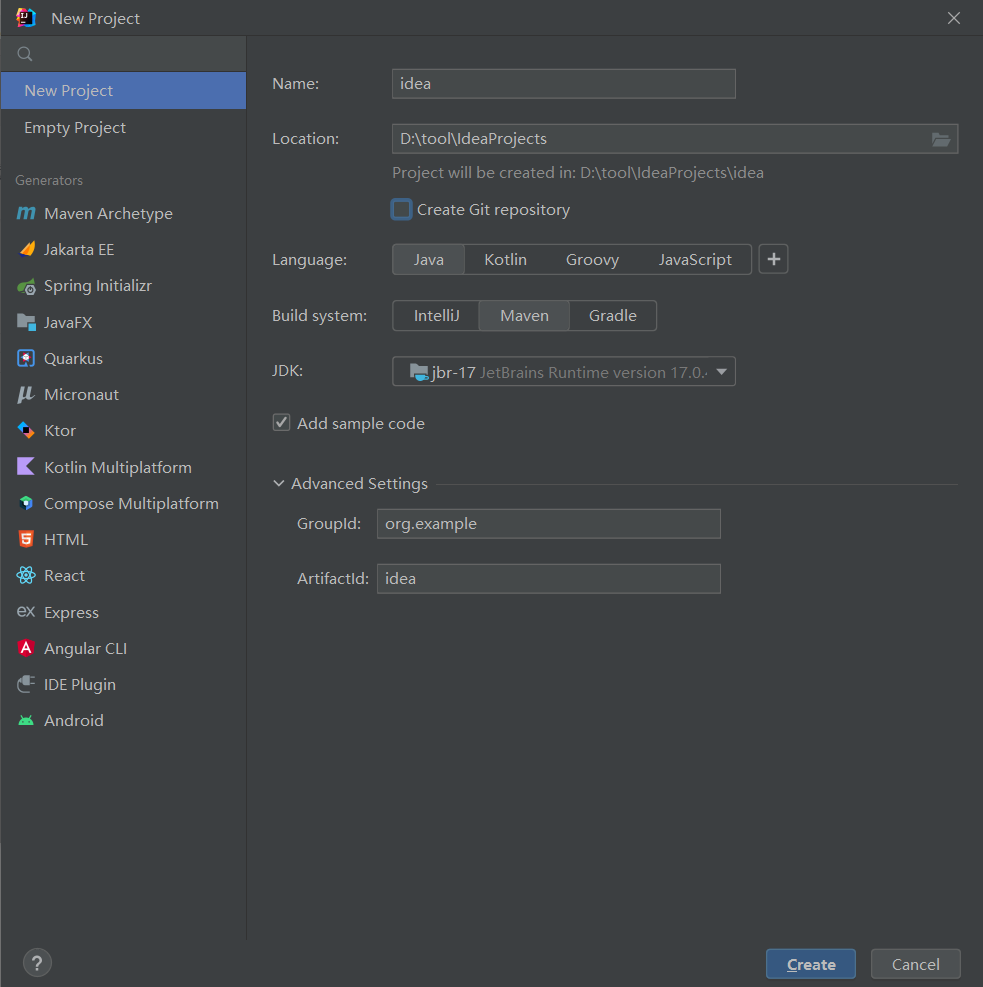The width and height of the screenshot is (983, 987).
Task: Browse for project location folder icon
Action: (x=941, y=139)
